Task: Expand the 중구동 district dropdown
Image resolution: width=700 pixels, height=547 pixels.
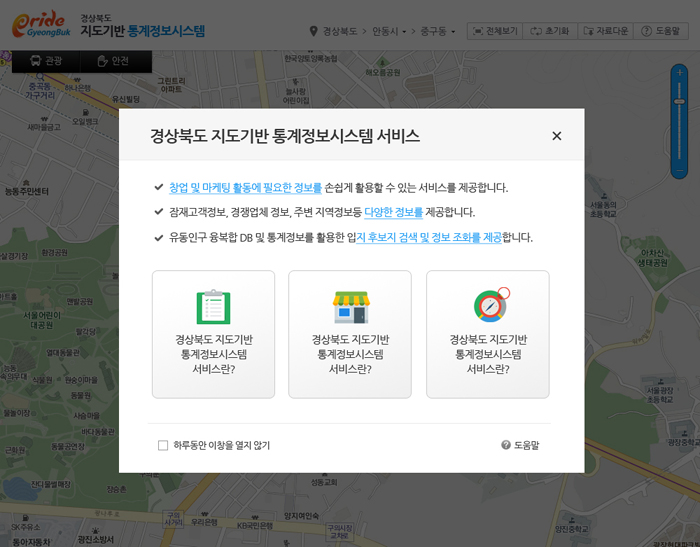Action: point(438,31)
